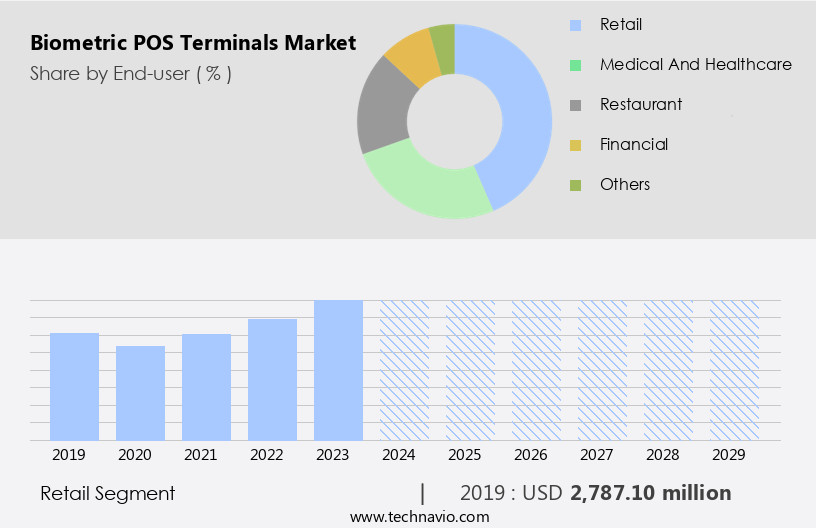816x528 pixels.
Task: Open the www.technavio.com link
Action: 419,517
